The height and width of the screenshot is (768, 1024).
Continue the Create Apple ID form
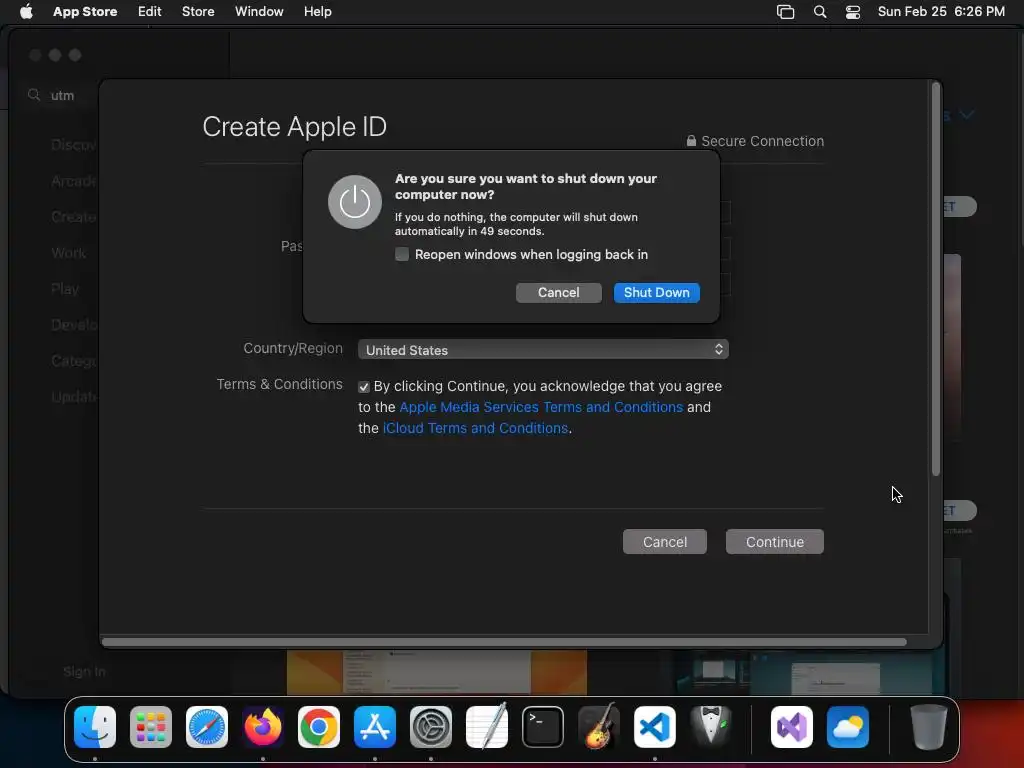pyautogui.click(x=775, y=541)
